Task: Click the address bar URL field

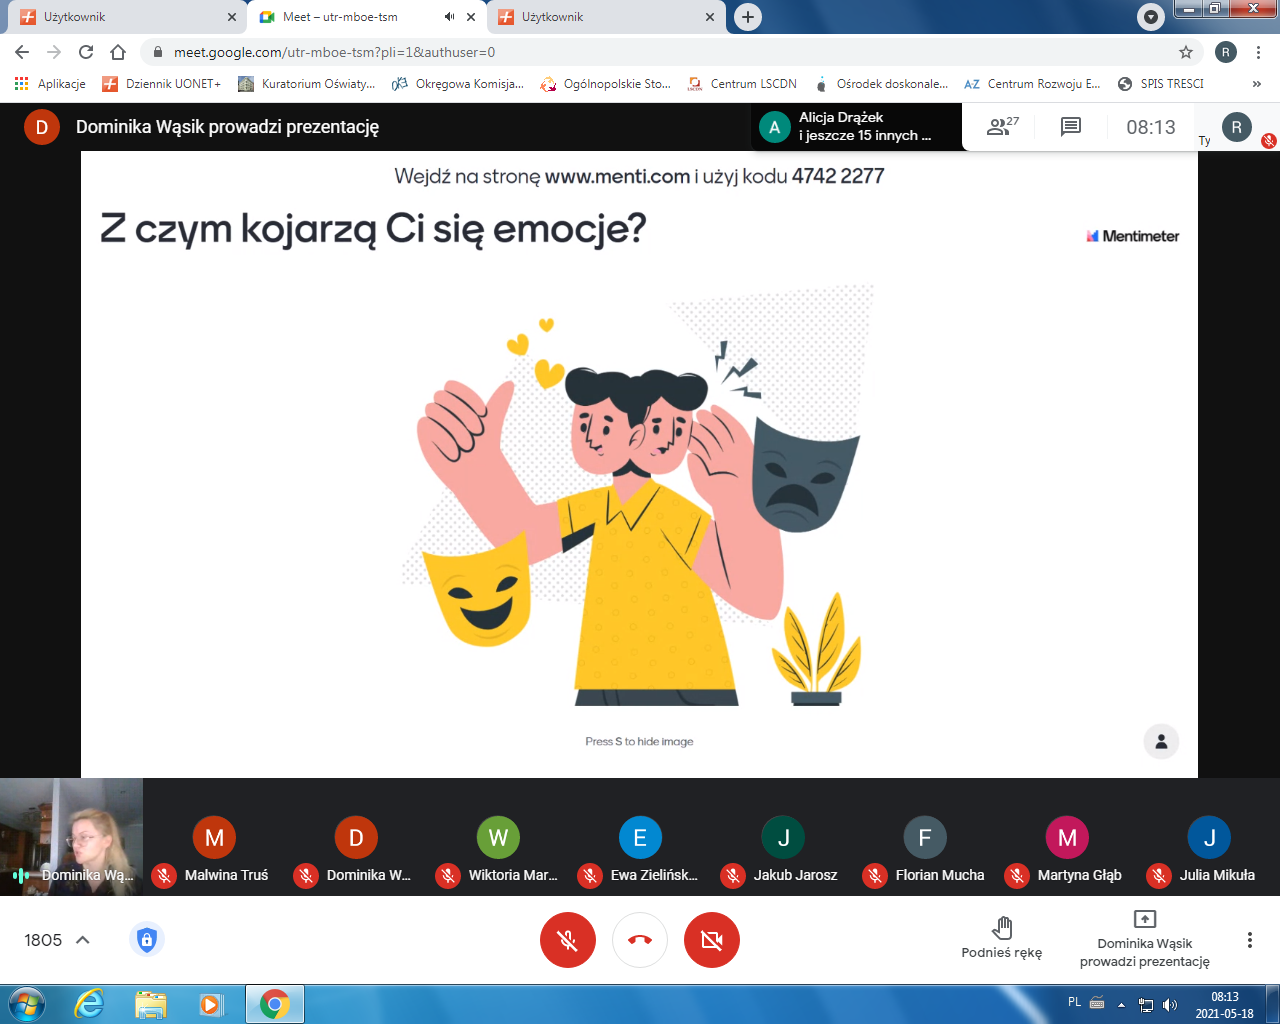Action: coord(660,52)
